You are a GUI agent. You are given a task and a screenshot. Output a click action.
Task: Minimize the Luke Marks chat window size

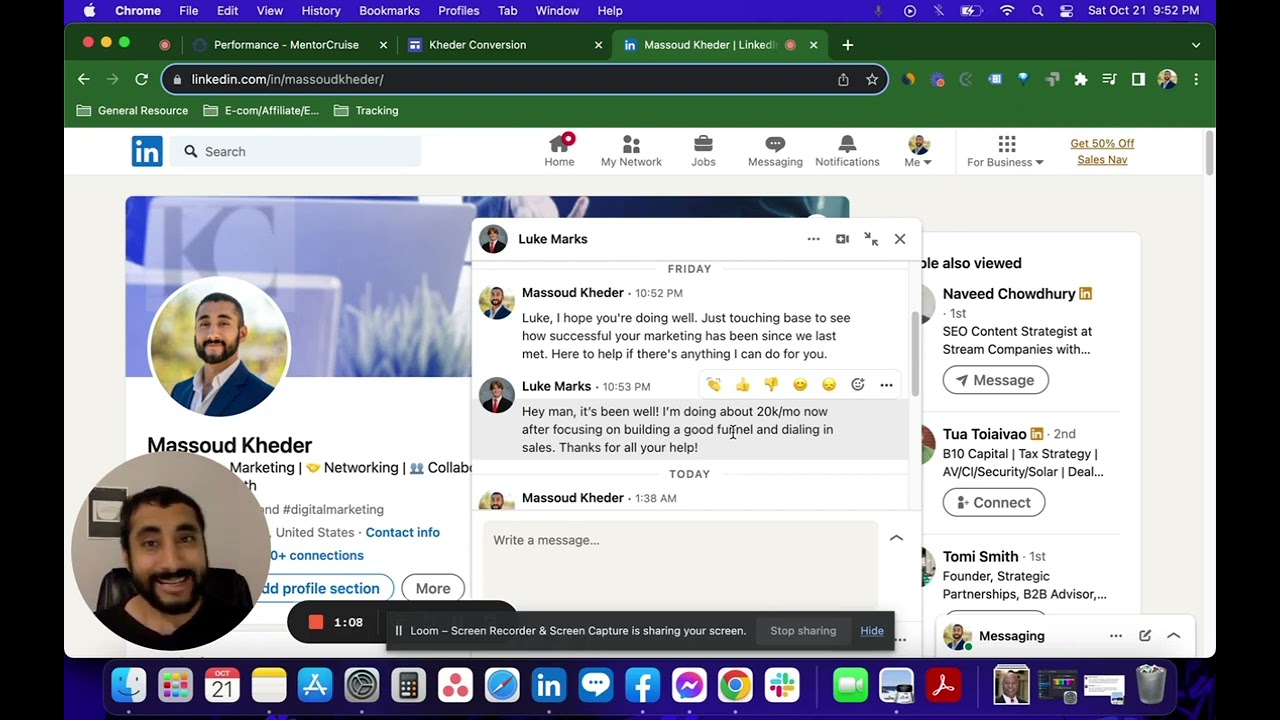pos(871,239)
